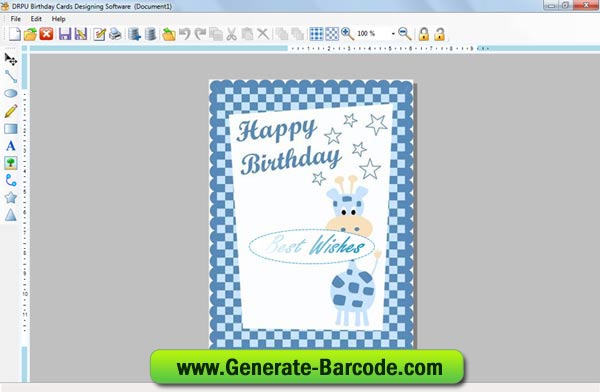Bring the selected object to front
This screenshot has width=600, height=392.
tap(282, 34)
